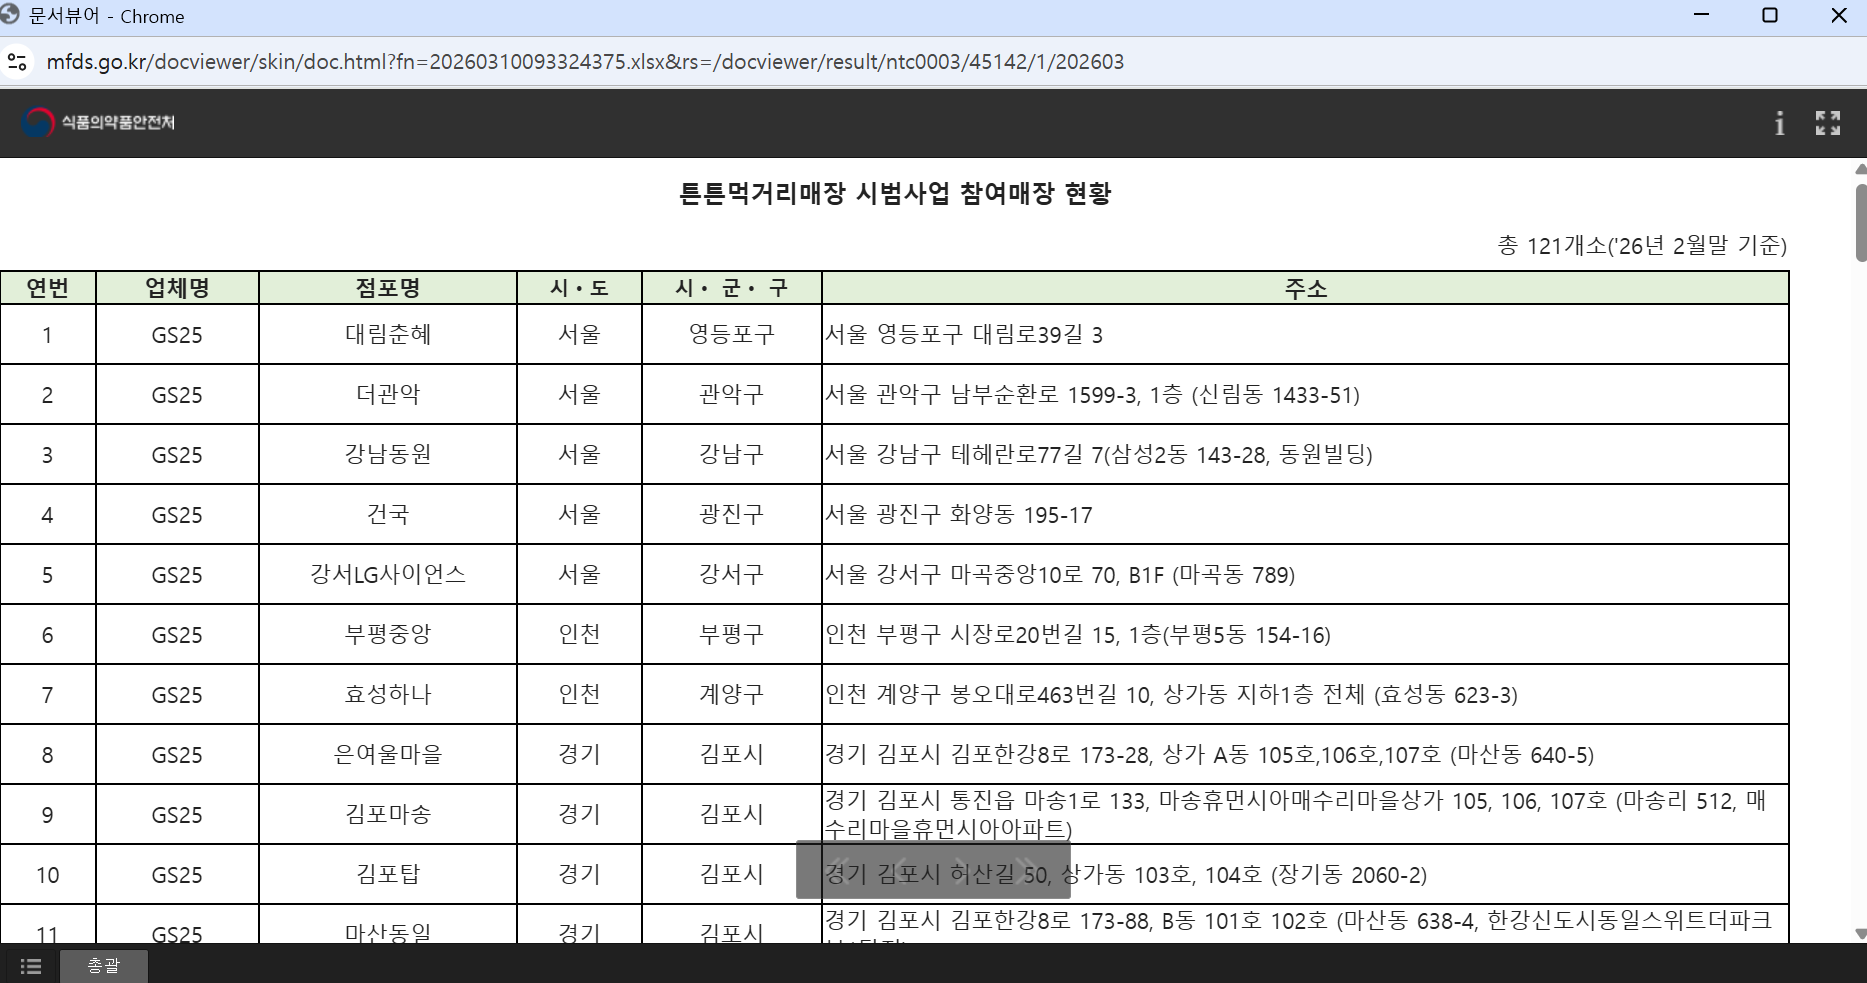The width and height of the screenshot is (1867, 983).
Task: Select store name 은여울마을
Action: 388,754
